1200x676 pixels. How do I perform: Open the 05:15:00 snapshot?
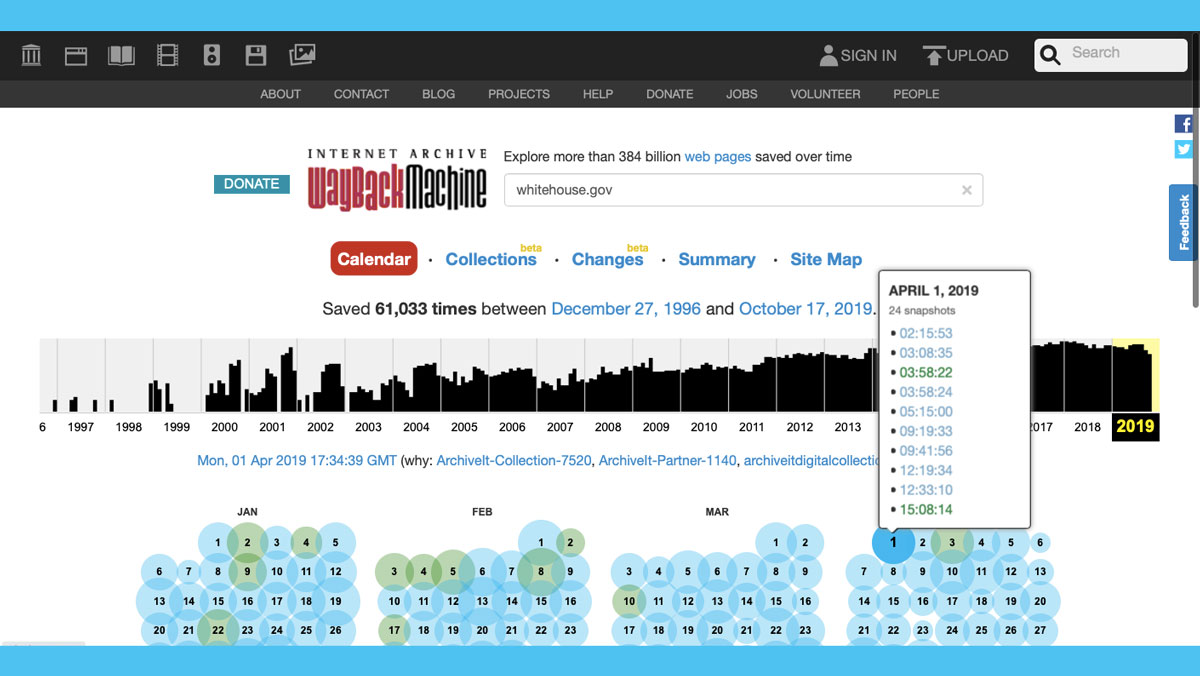[926, 411]
